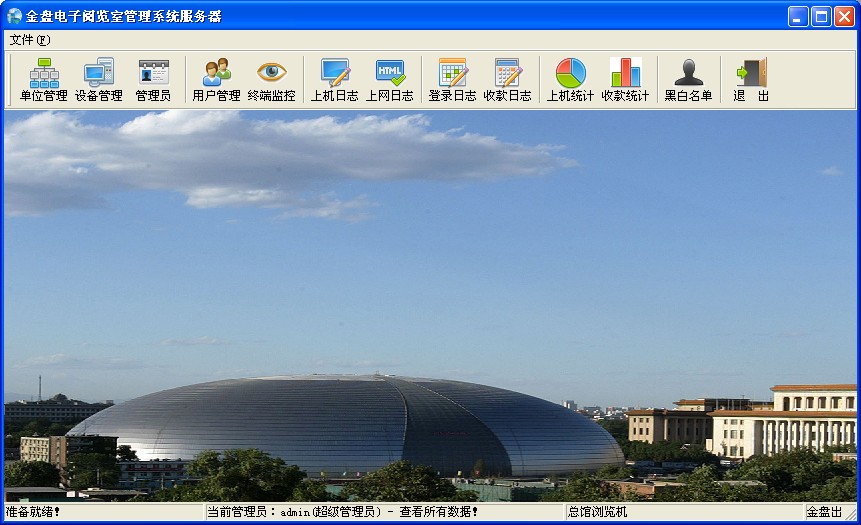Open 设备管理 device management
This screenshot has width=861, height=525.
pos(99,80)
